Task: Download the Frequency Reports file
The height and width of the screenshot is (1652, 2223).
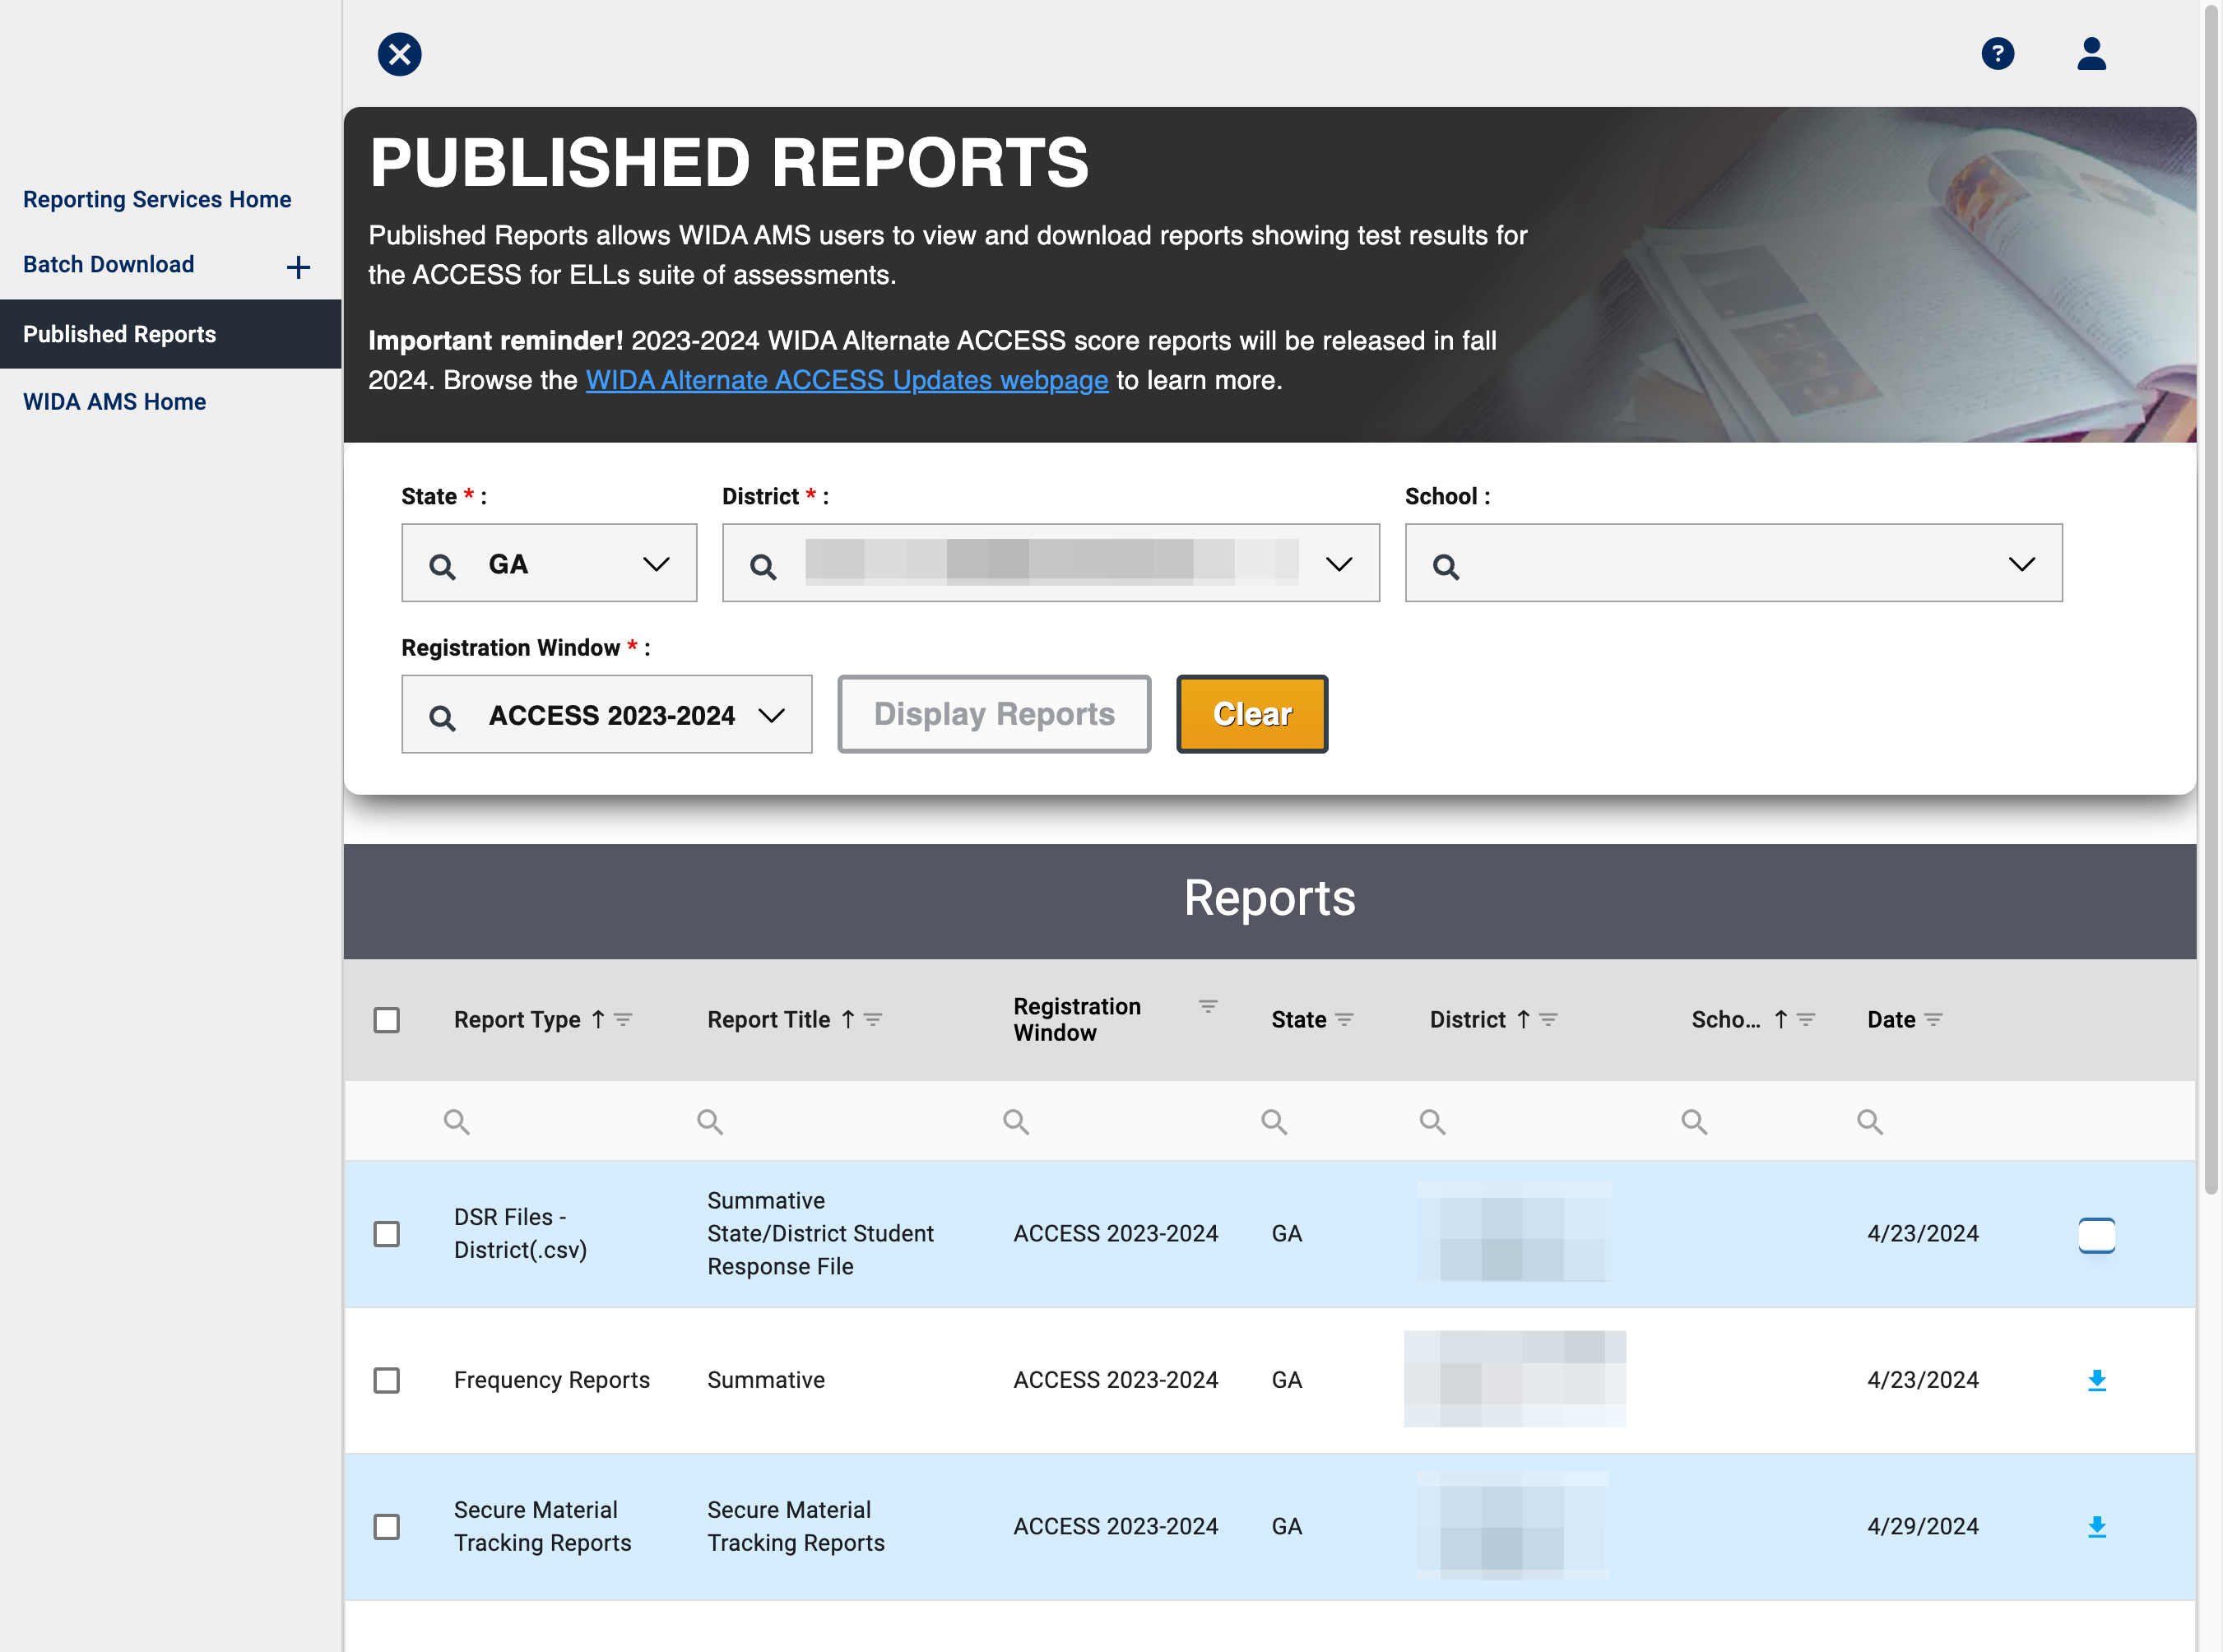Action: (2097, 1380)
